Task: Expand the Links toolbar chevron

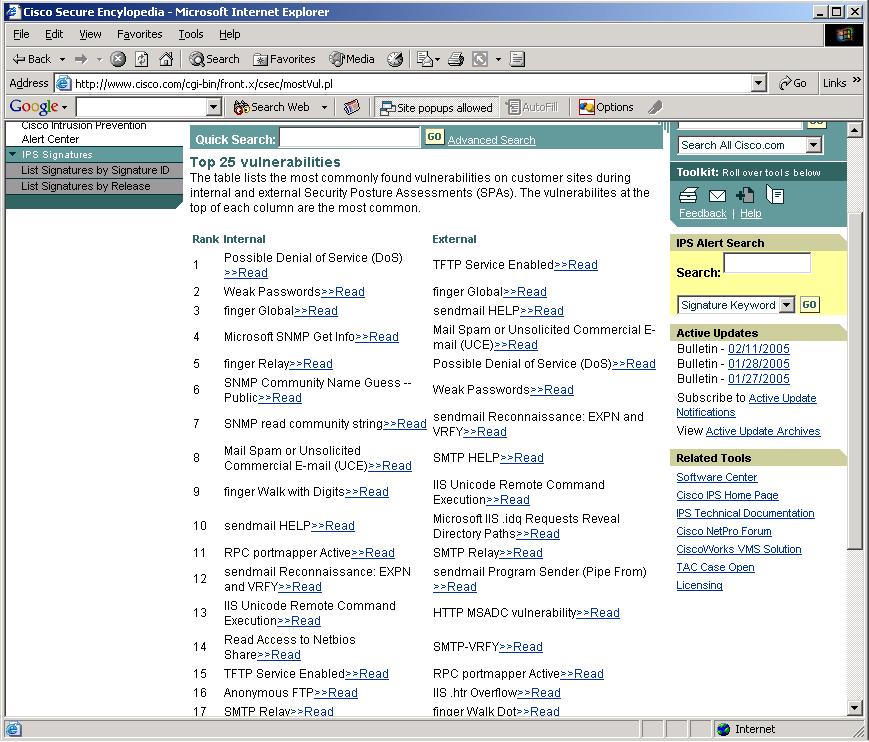Action: tap(856, 80)
